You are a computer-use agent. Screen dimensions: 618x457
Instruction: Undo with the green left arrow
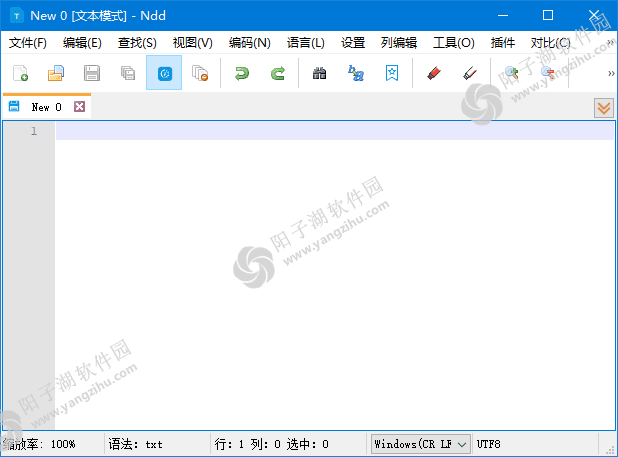(x=242, y=73)
